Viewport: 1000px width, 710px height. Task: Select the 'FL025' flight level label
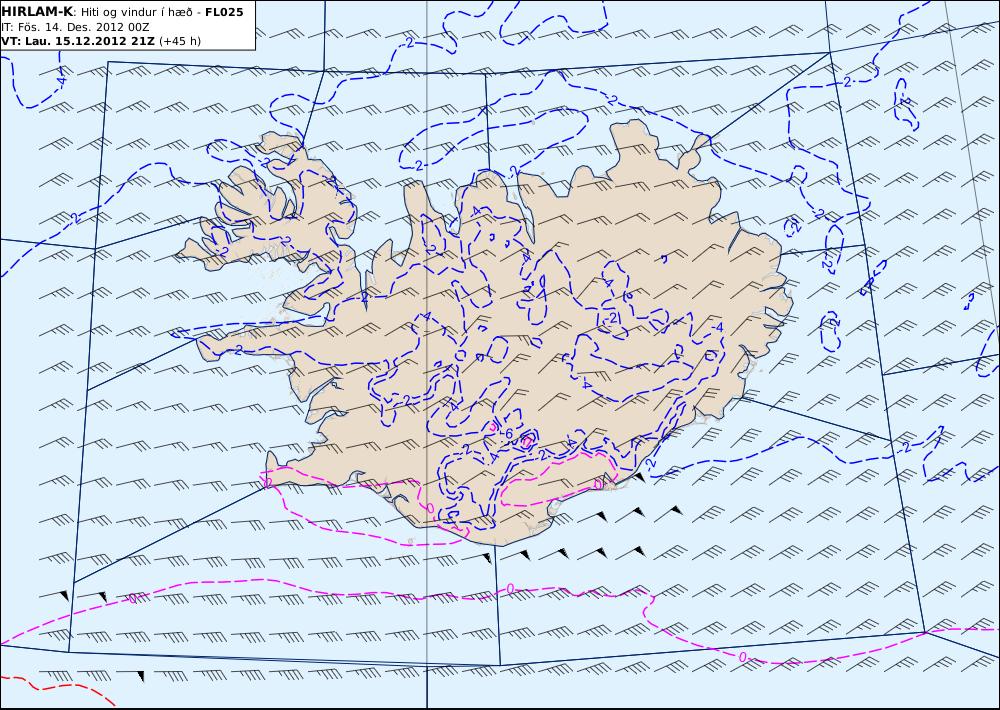coord(224,12)
